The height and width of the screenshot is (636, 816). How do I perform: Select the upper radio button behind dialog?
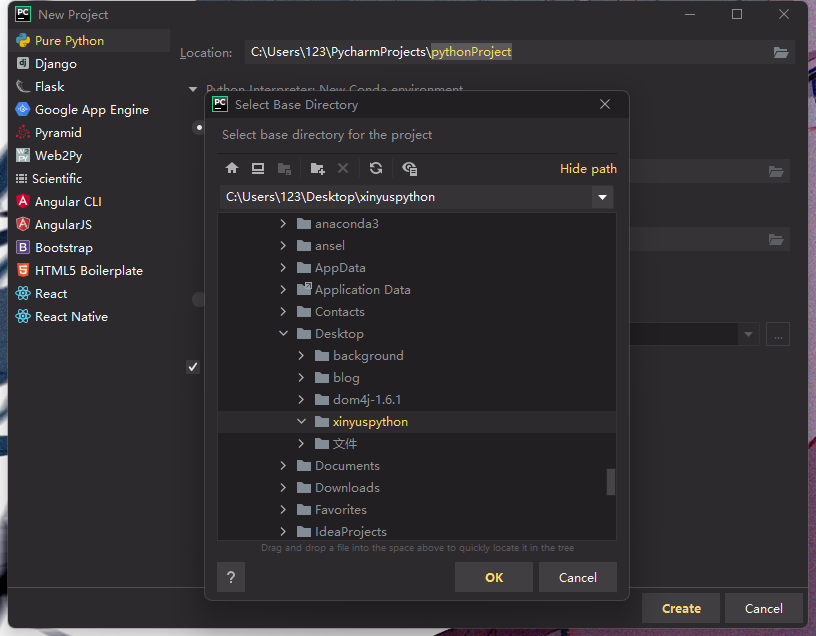pos(199,127)
